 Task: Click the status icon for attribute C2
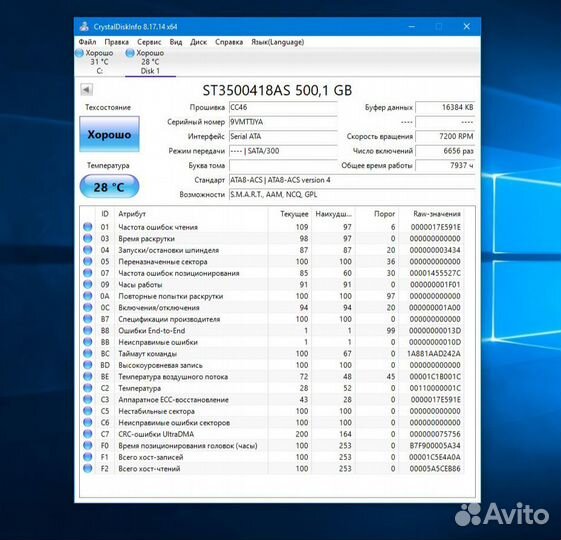(x=88, y=388)
